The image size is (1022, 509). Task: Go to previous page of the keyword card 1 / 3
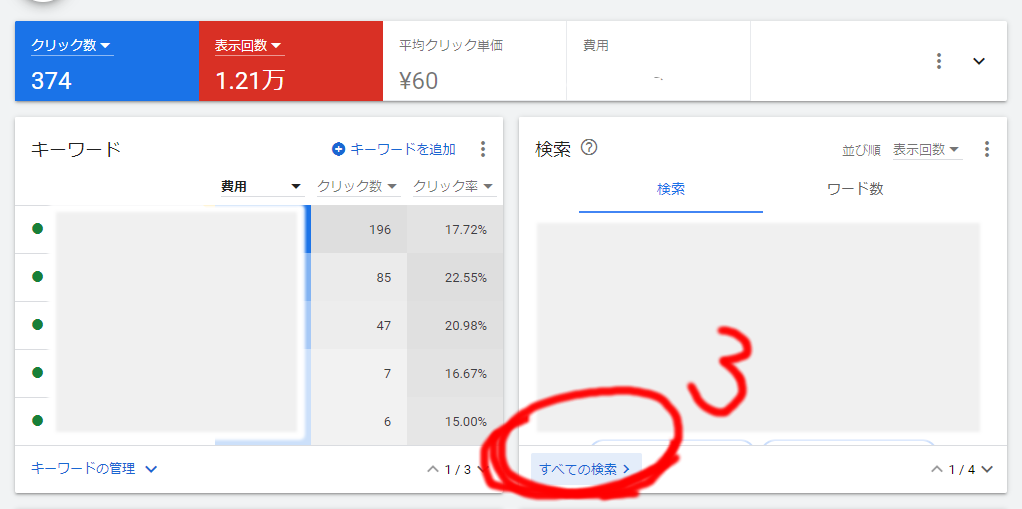click(433, 469)
